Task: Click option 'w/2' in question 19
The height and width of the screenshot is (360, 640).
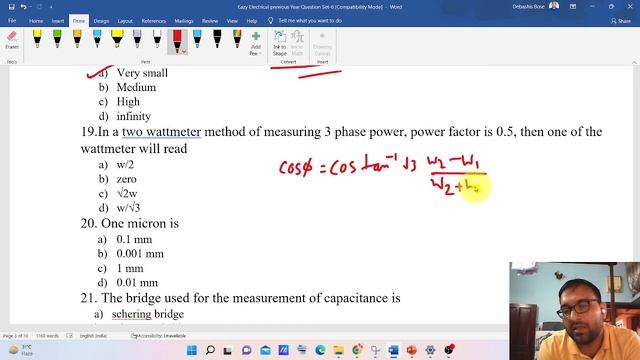Action: coord(125,164)
